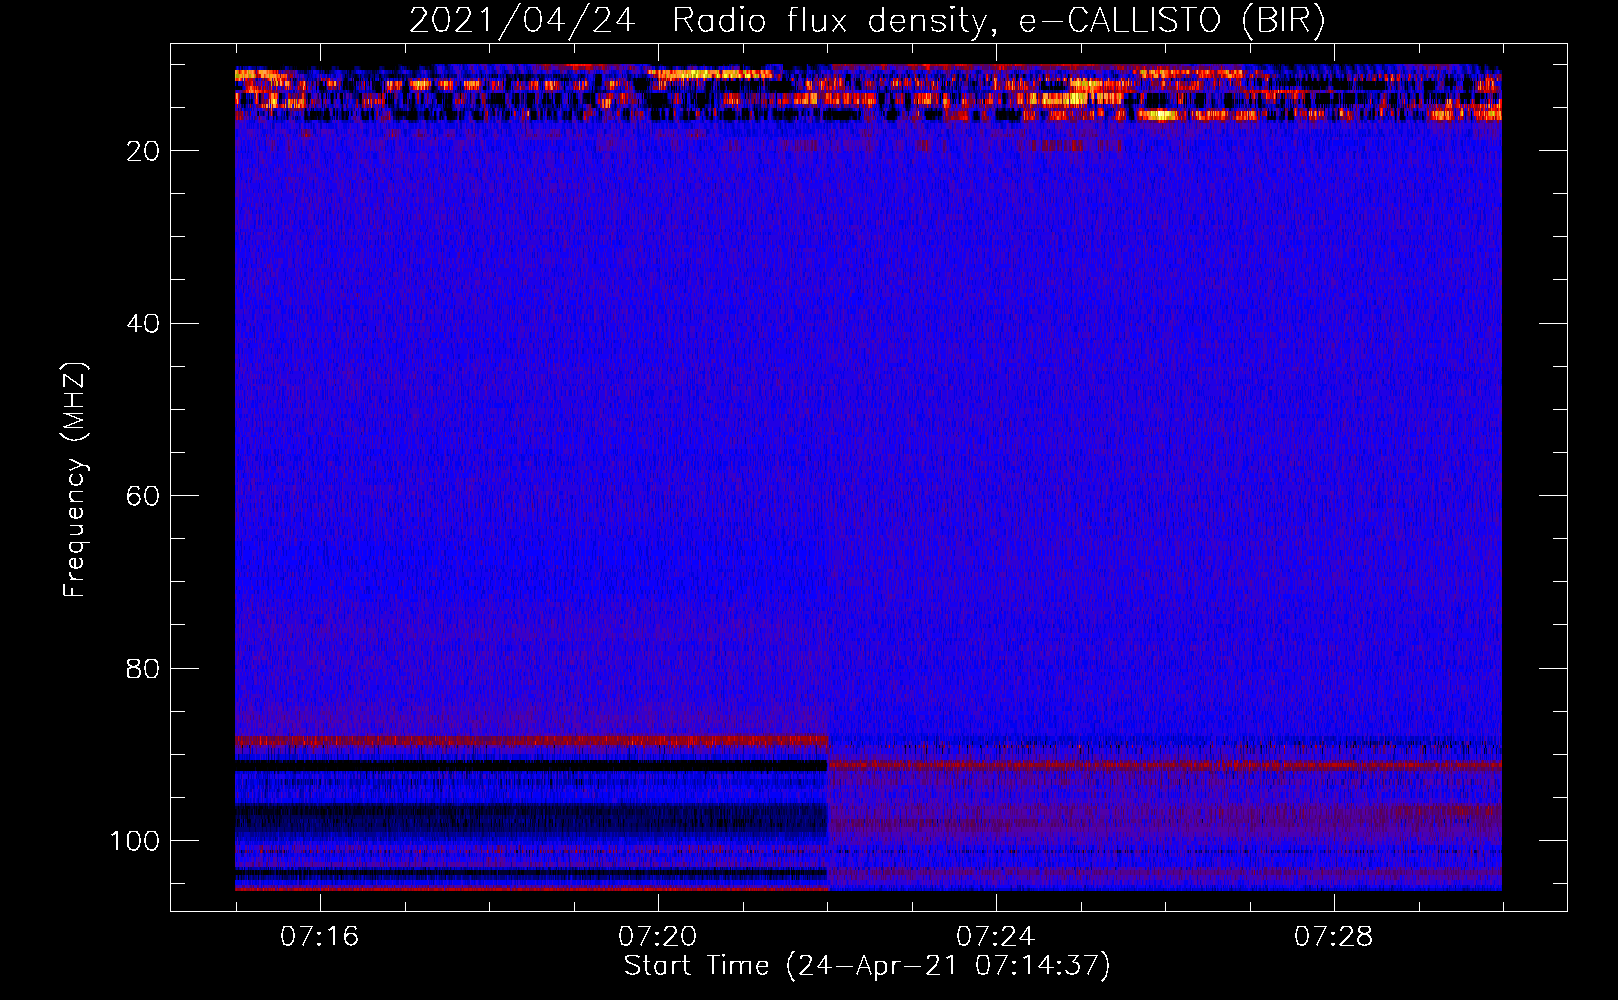Screen dimensions: 1618x1000
Task: Click the 07:24 time tick label
Action: pyautogui.click(x=996, y=937)
